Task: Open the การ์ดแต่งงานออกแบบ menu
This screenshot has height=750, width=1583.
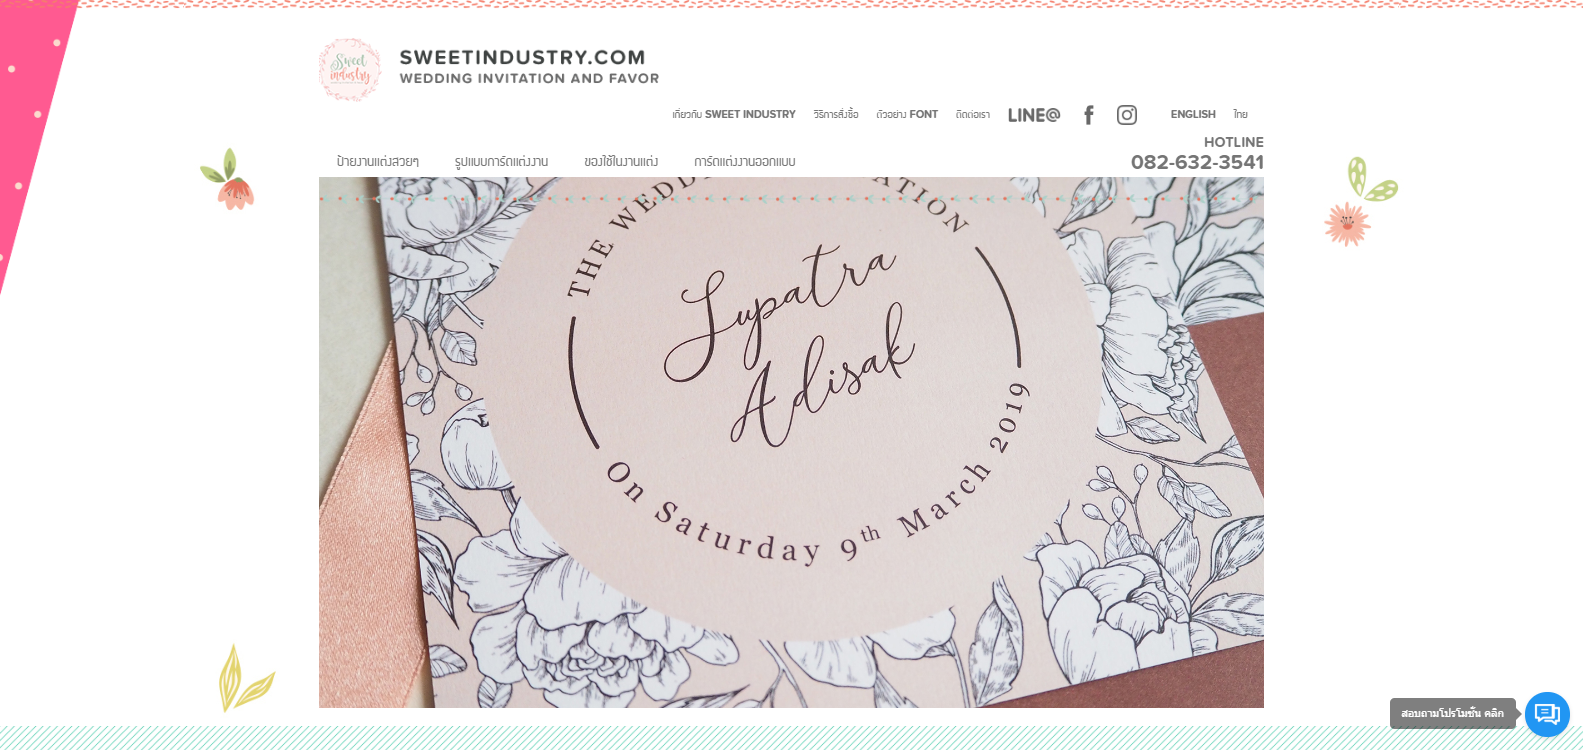Action: click(745, 161)
